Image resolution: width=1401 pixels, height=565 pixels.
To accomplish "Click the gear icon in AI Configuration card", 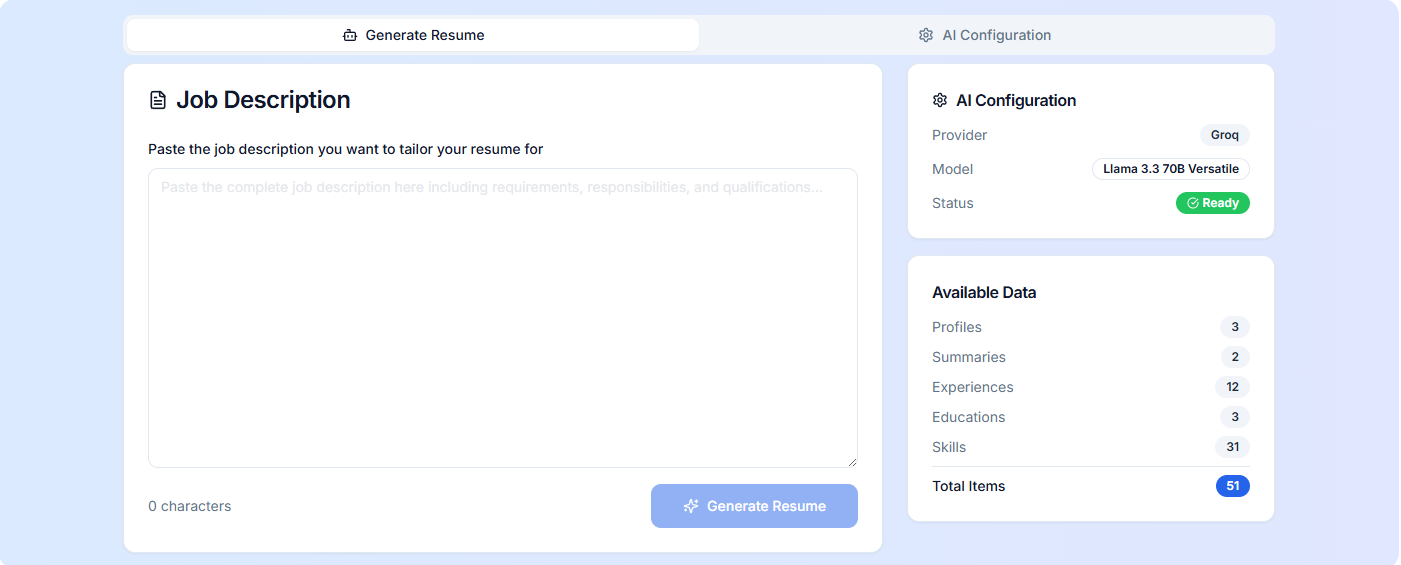I will [939, 100].
